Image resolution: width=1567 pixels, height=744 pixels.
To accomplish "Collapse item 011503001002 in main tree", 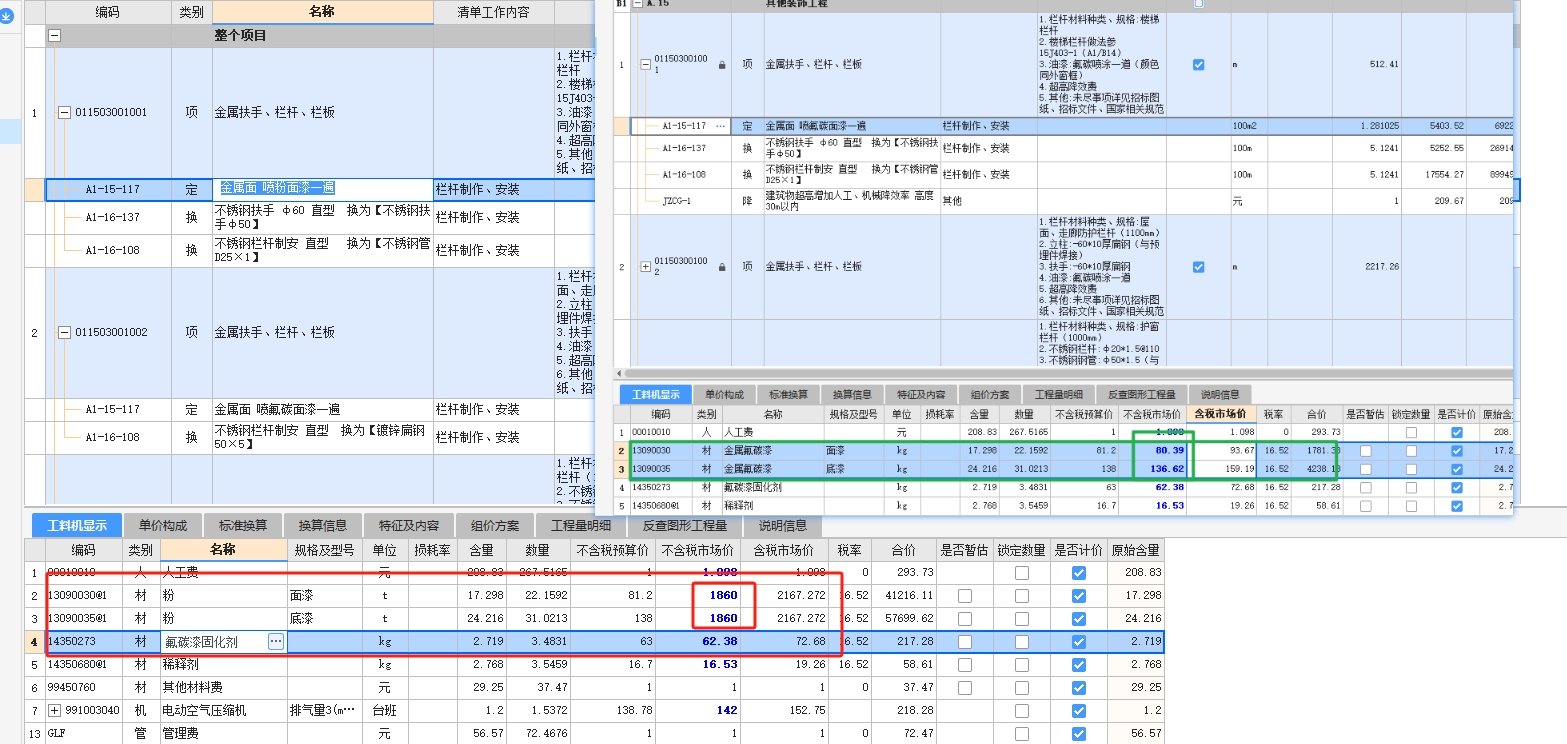I will pos(64,333).
